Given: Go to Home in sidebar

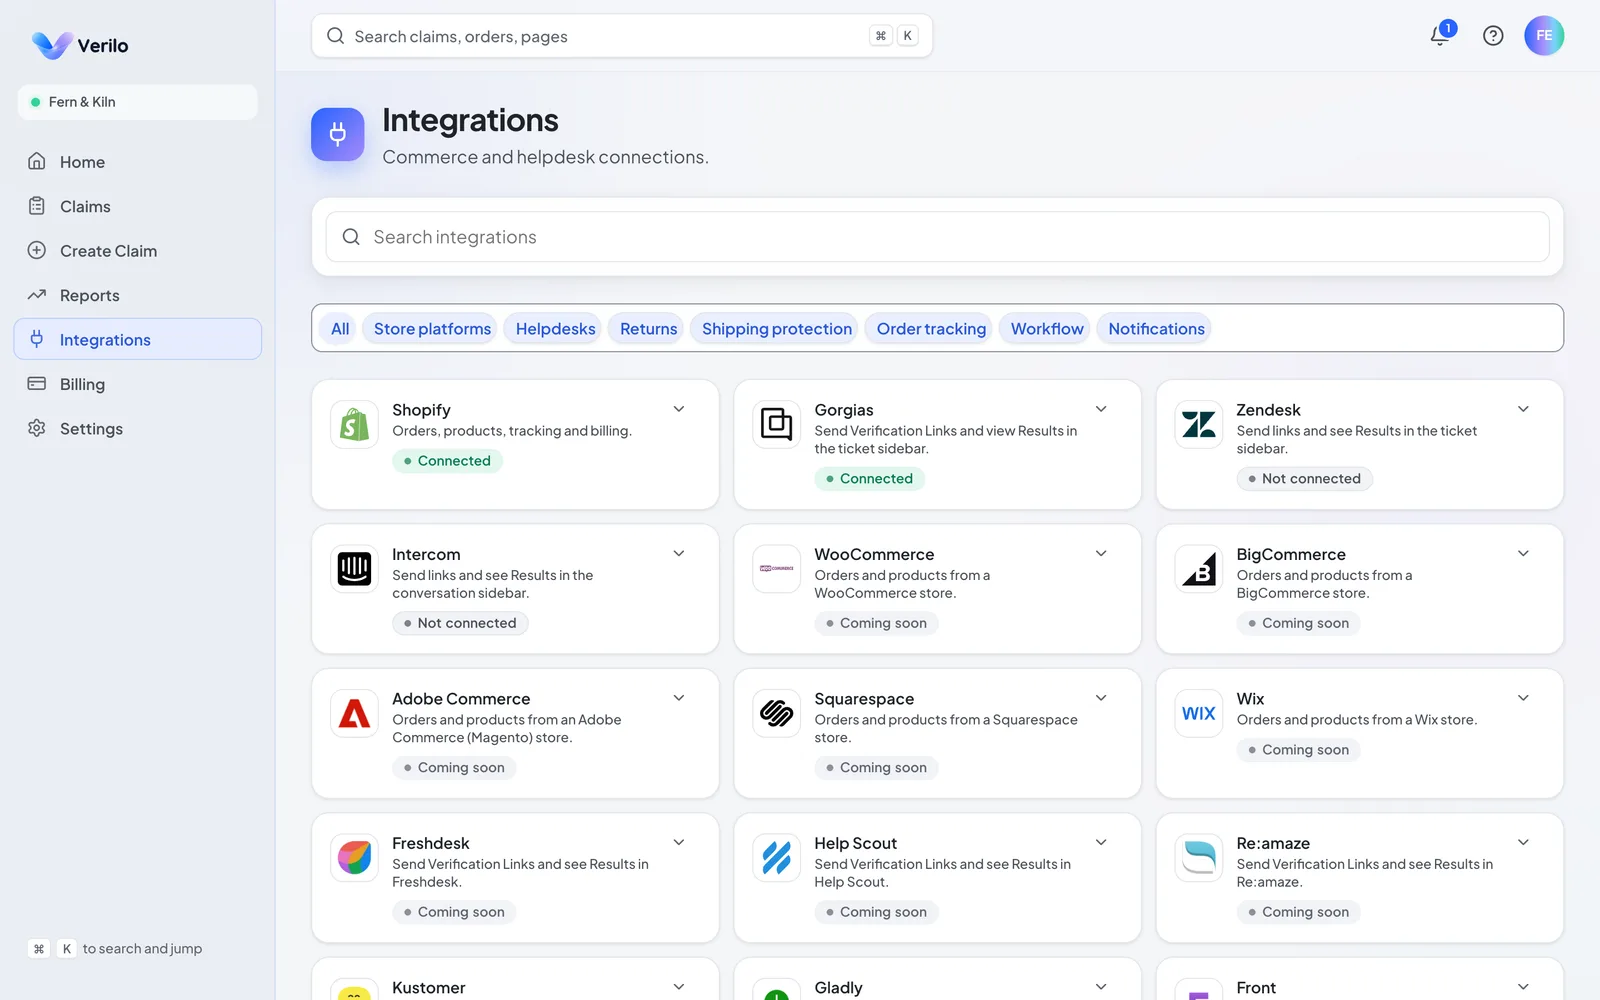Looking at the screenshot, I should 138,162.
